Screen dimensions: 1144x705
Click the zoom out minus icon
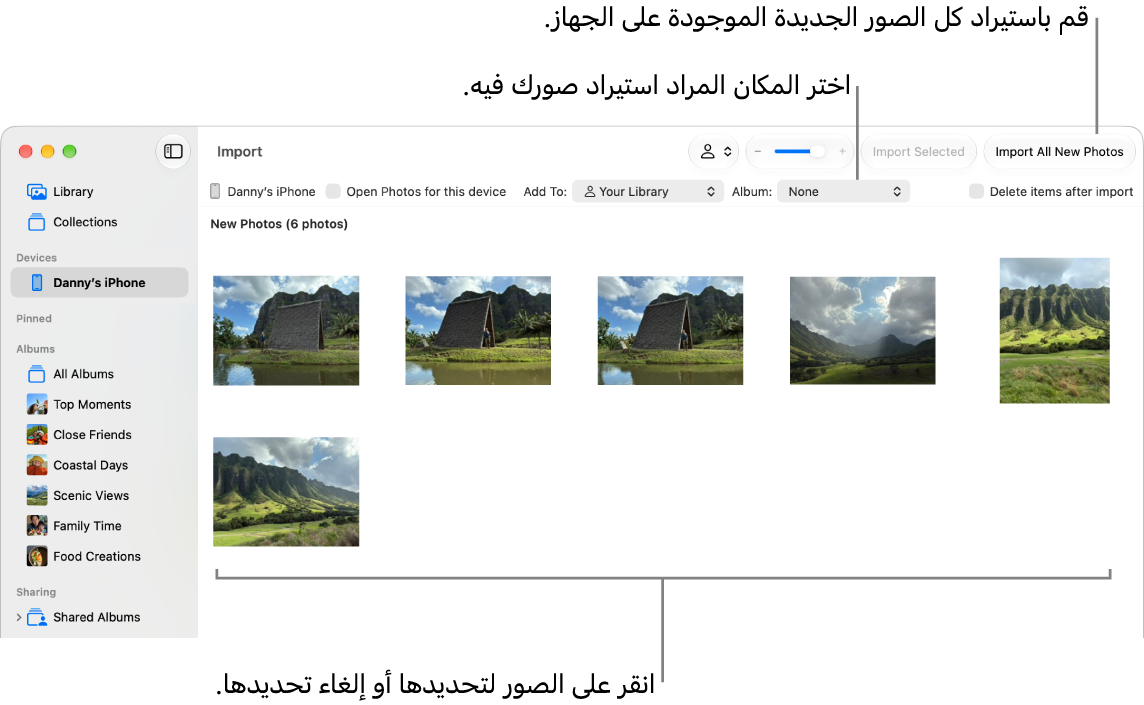coord(758,151)
